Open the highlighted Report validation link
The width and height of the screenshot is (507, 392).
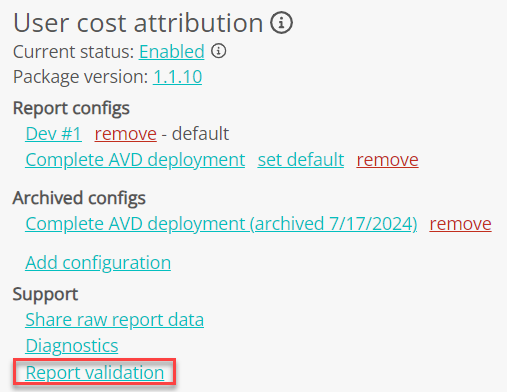(95, 372)
